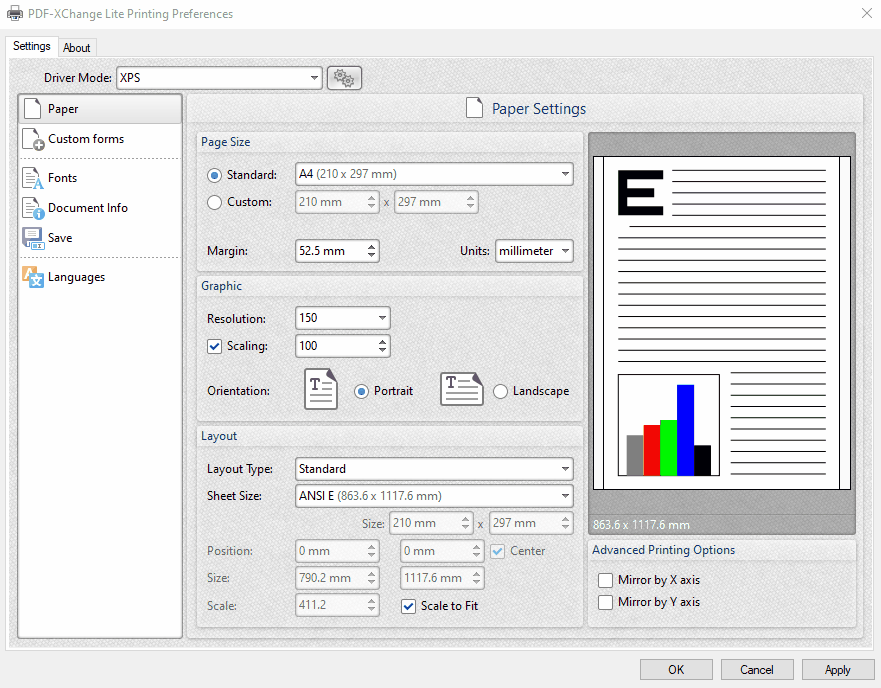881x688 pixels.
Task: Select the Settings tab
Action: tap(31, 45)
